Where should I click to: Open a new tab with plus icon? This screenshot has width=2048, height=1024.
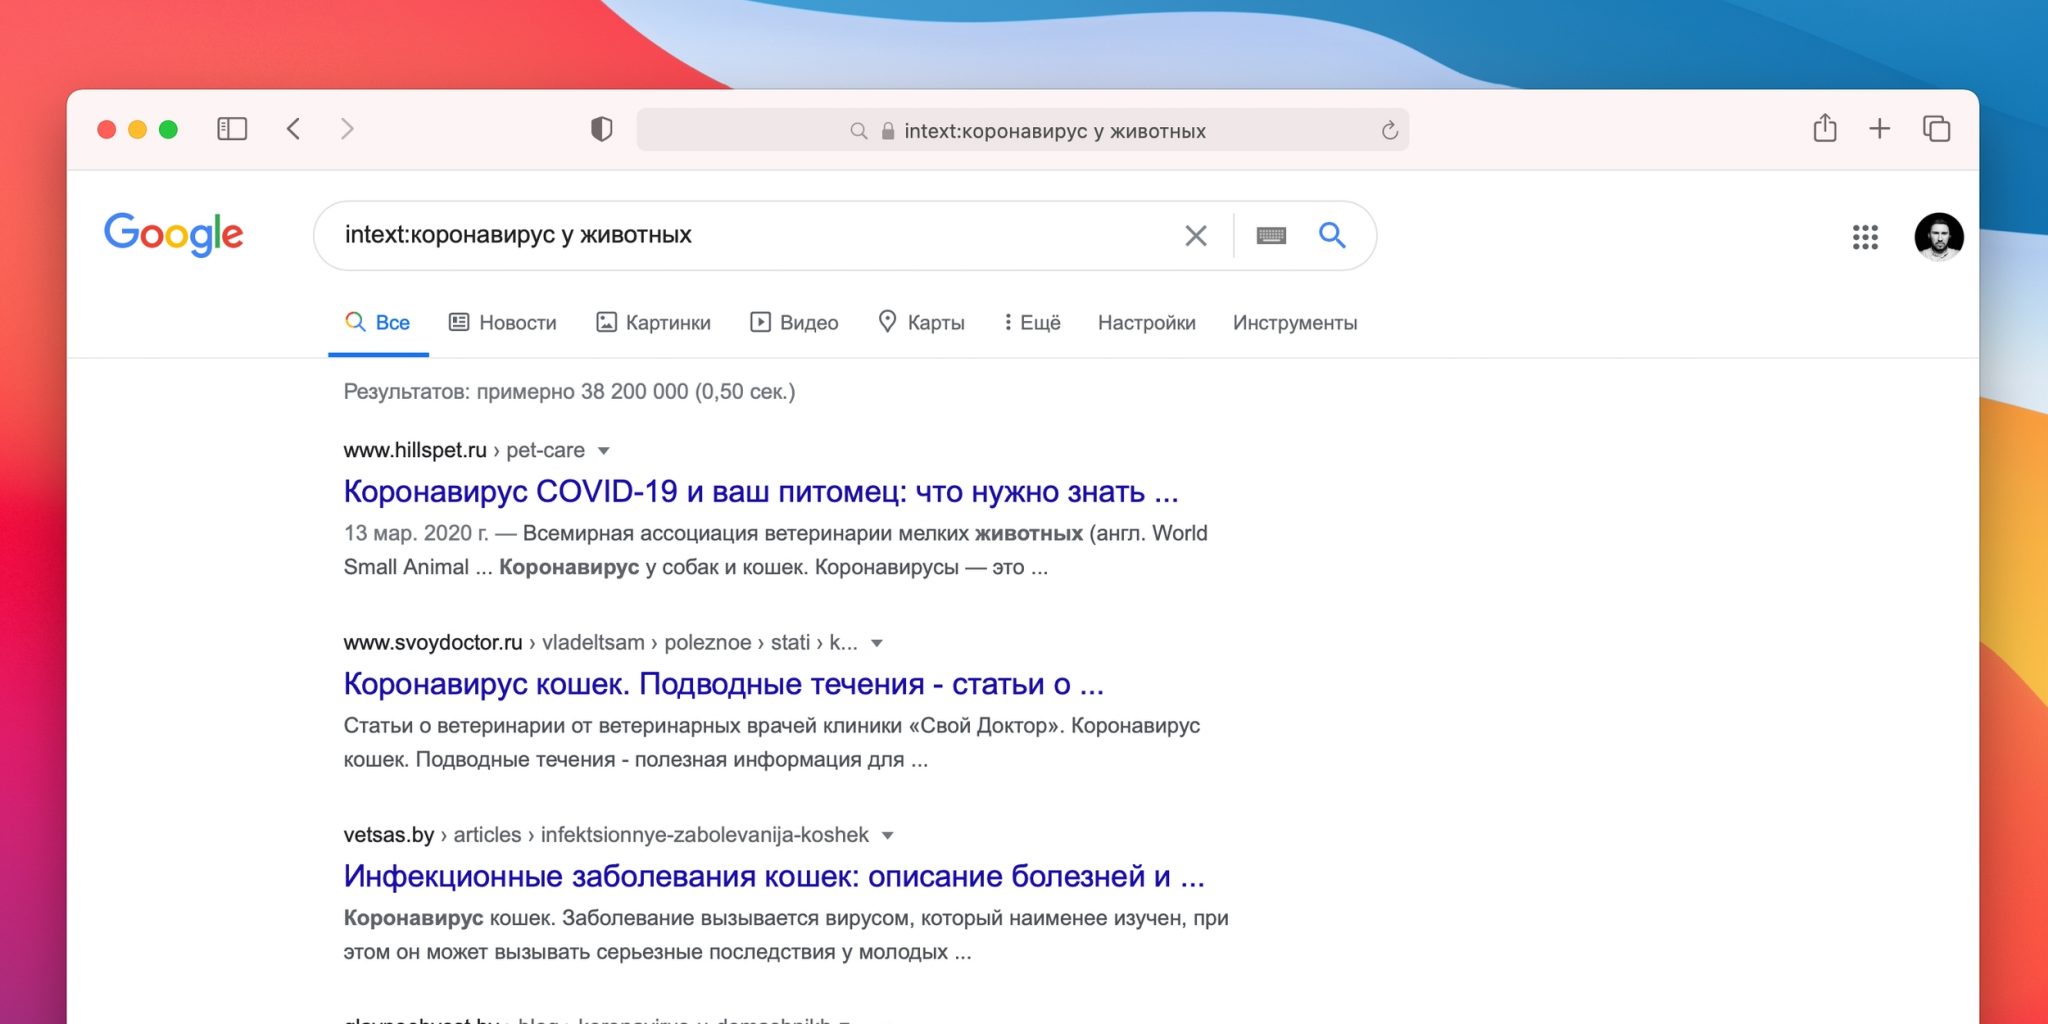click(1880, 128)
